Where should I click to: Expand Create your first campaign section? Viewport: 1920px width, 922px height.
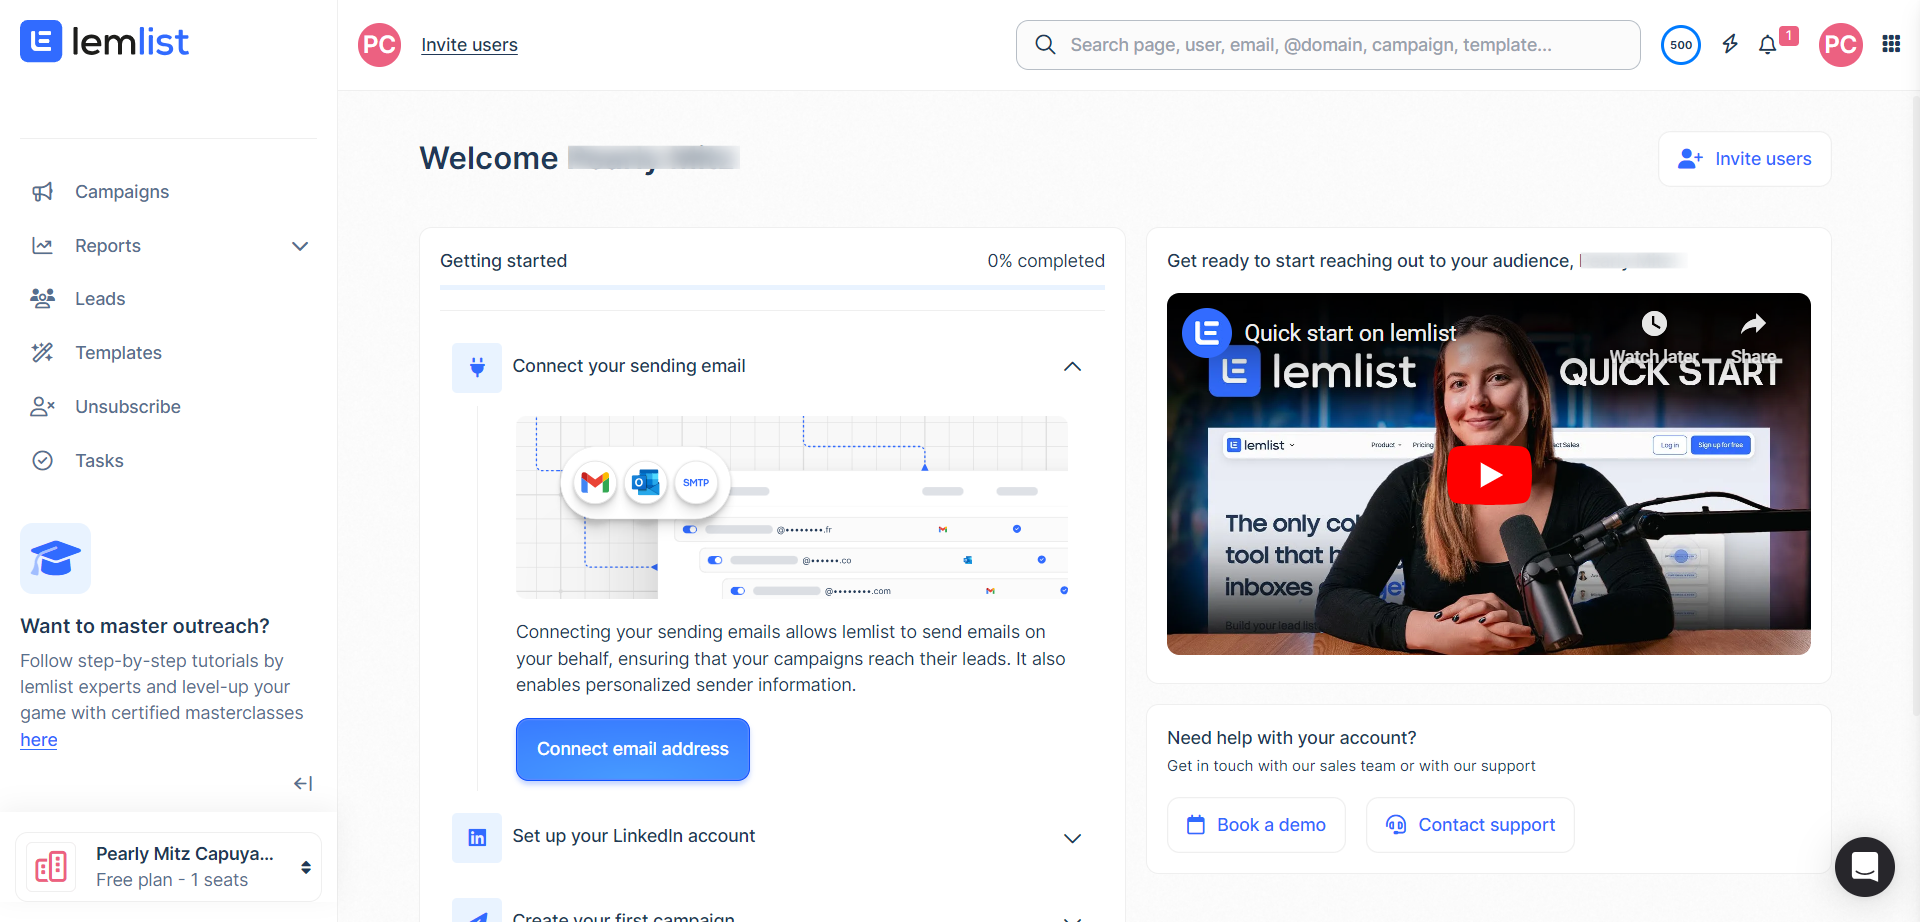[x=1072, y=917]
